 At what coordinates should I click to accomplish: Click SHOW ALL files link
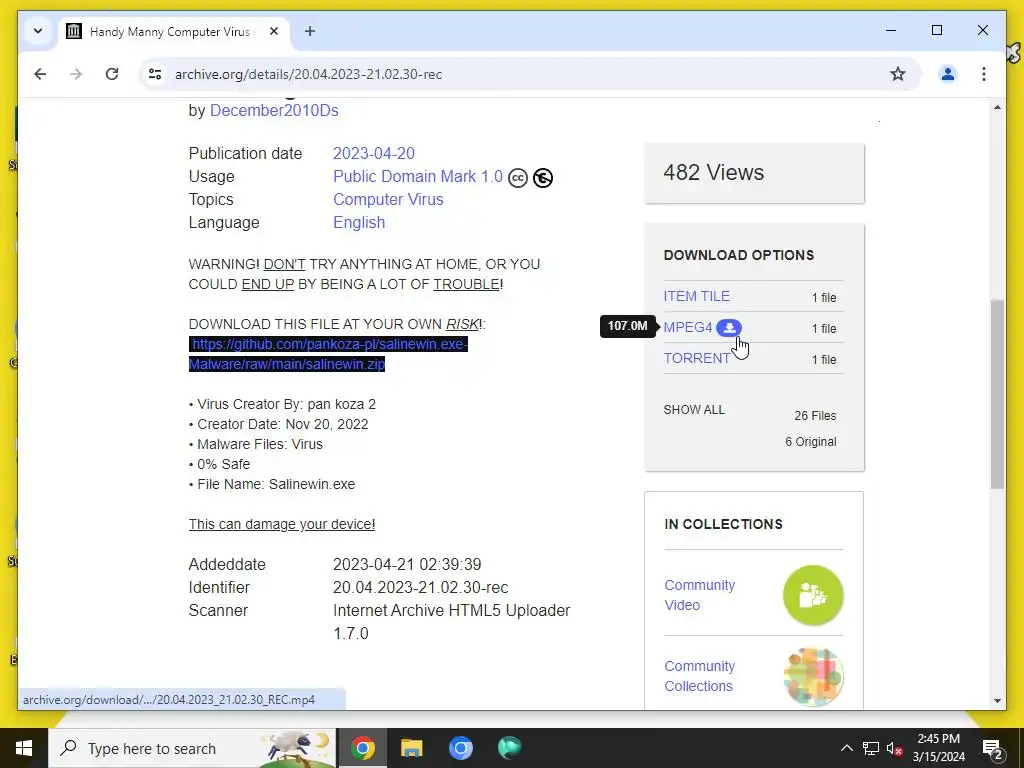coord(694,409)
